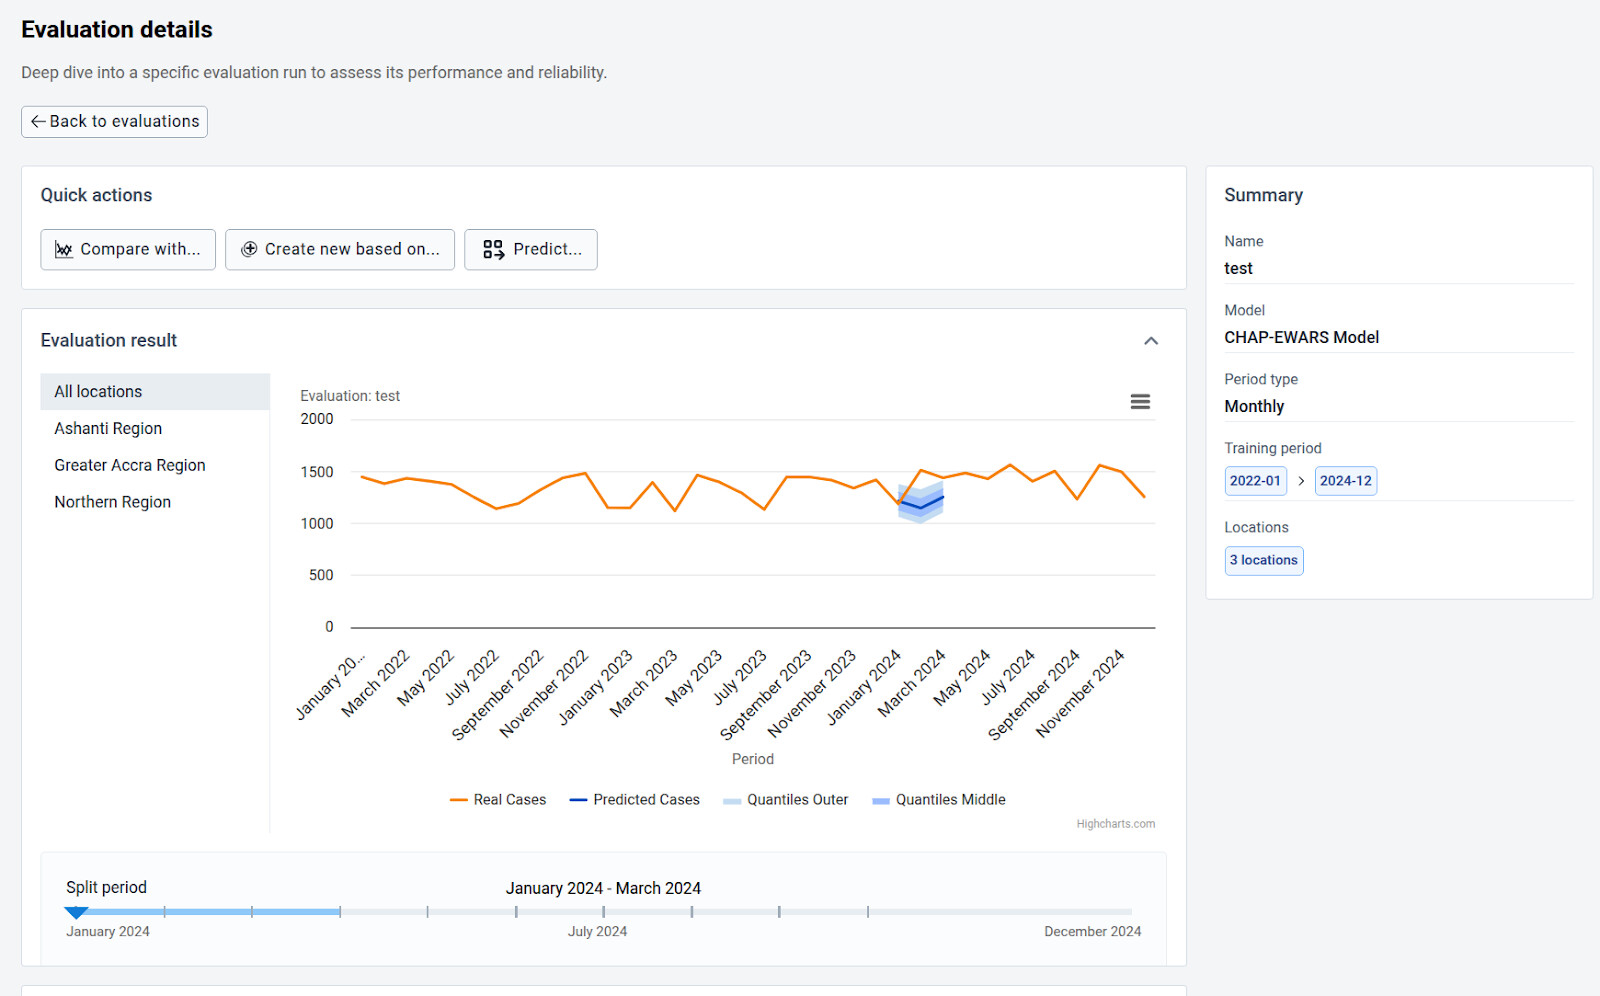Screen dimensions: 1600x996
Task: Open the 3 locations tag
Action: tap(1263, 561)
